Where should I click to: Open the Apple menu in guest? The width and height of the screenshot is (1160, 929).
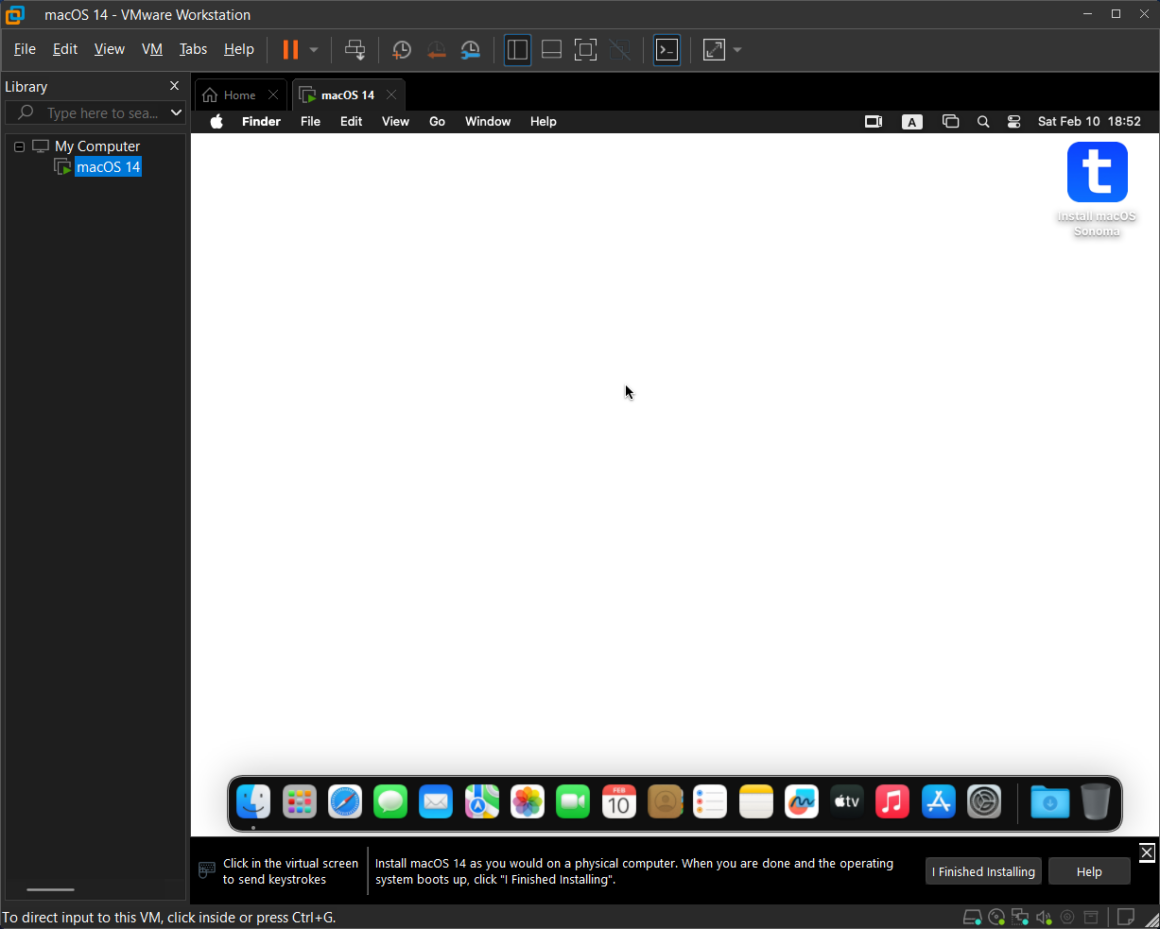[216, 121]
